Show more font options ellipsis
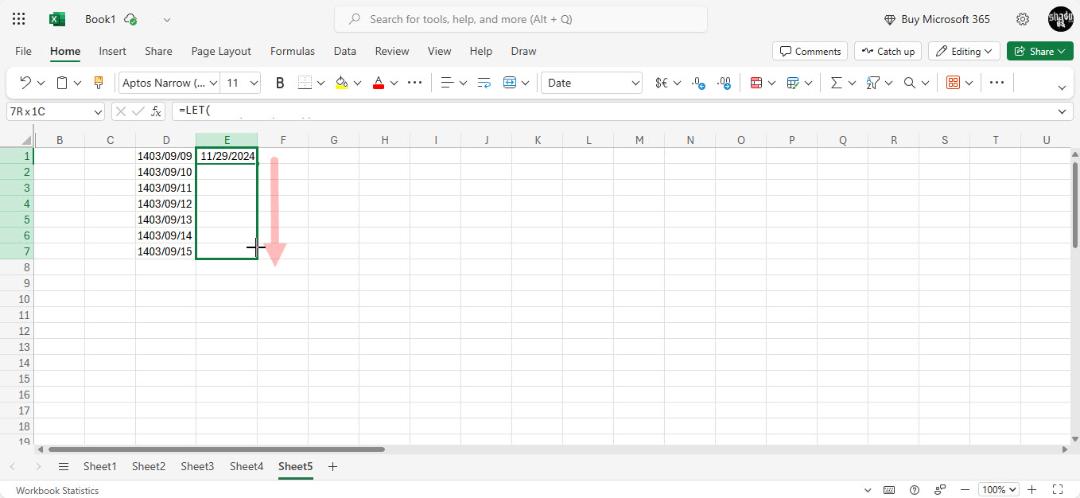The image size is (1080, 498). [414, 83]
